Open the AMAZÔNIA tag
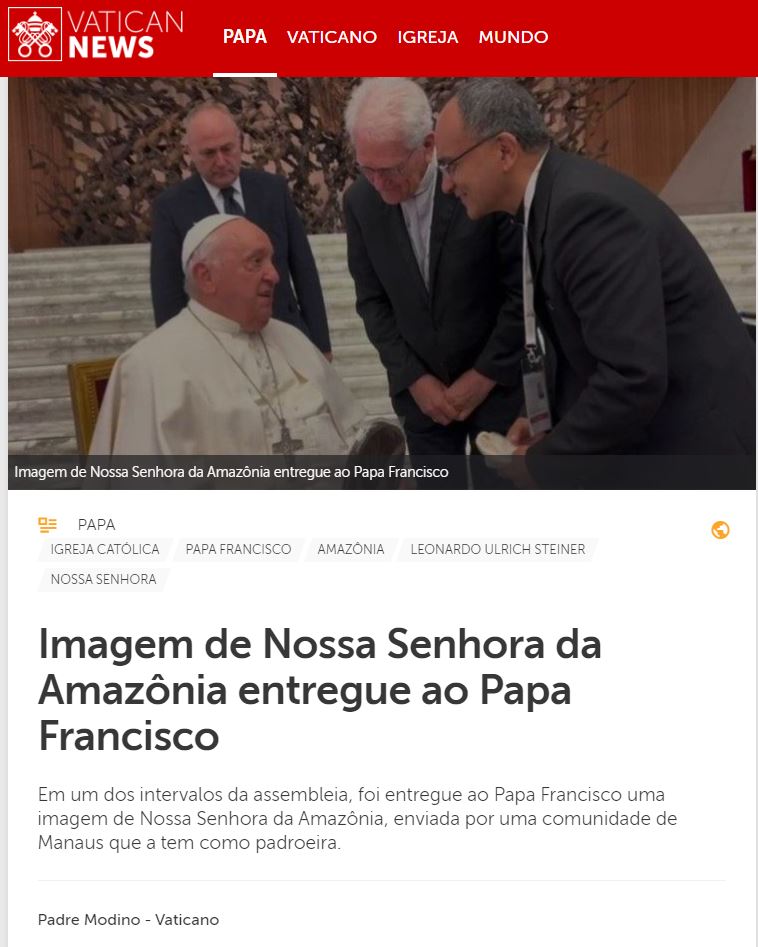Viewport: 758px width, 947px height. (x=351, y=549)
